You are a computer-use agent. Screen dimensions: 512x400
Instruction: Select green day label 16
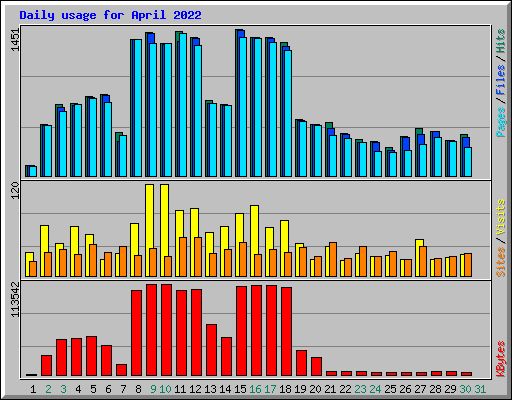tap(255, 389)
